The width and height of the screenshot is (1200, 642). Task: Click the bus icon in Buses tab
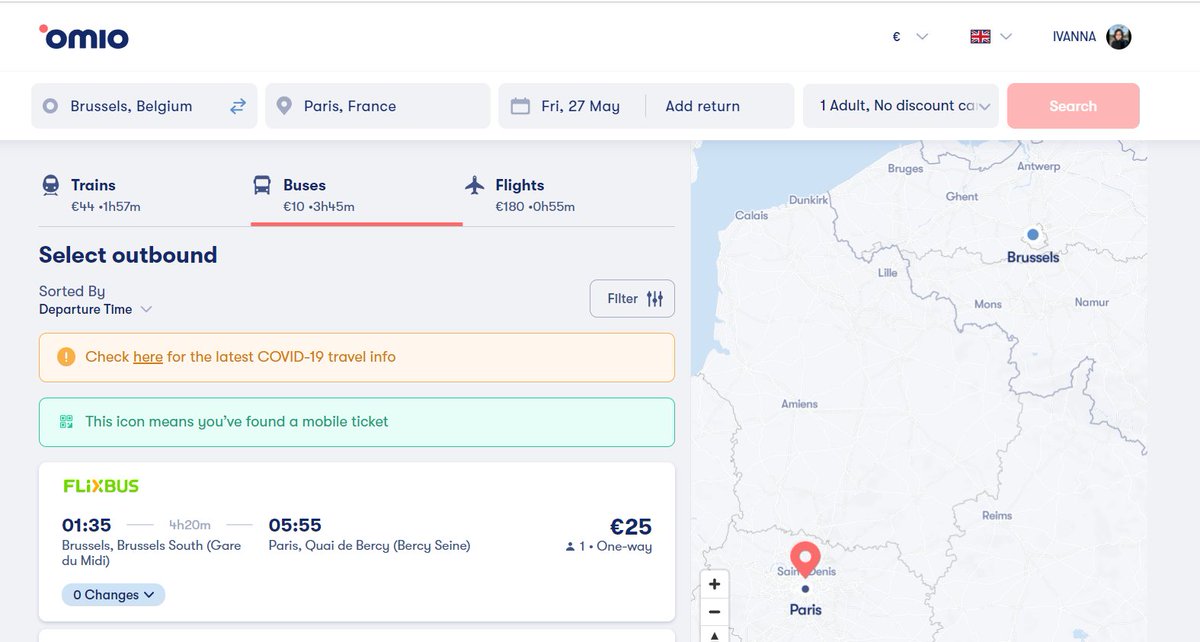click(x=262, y=186)
